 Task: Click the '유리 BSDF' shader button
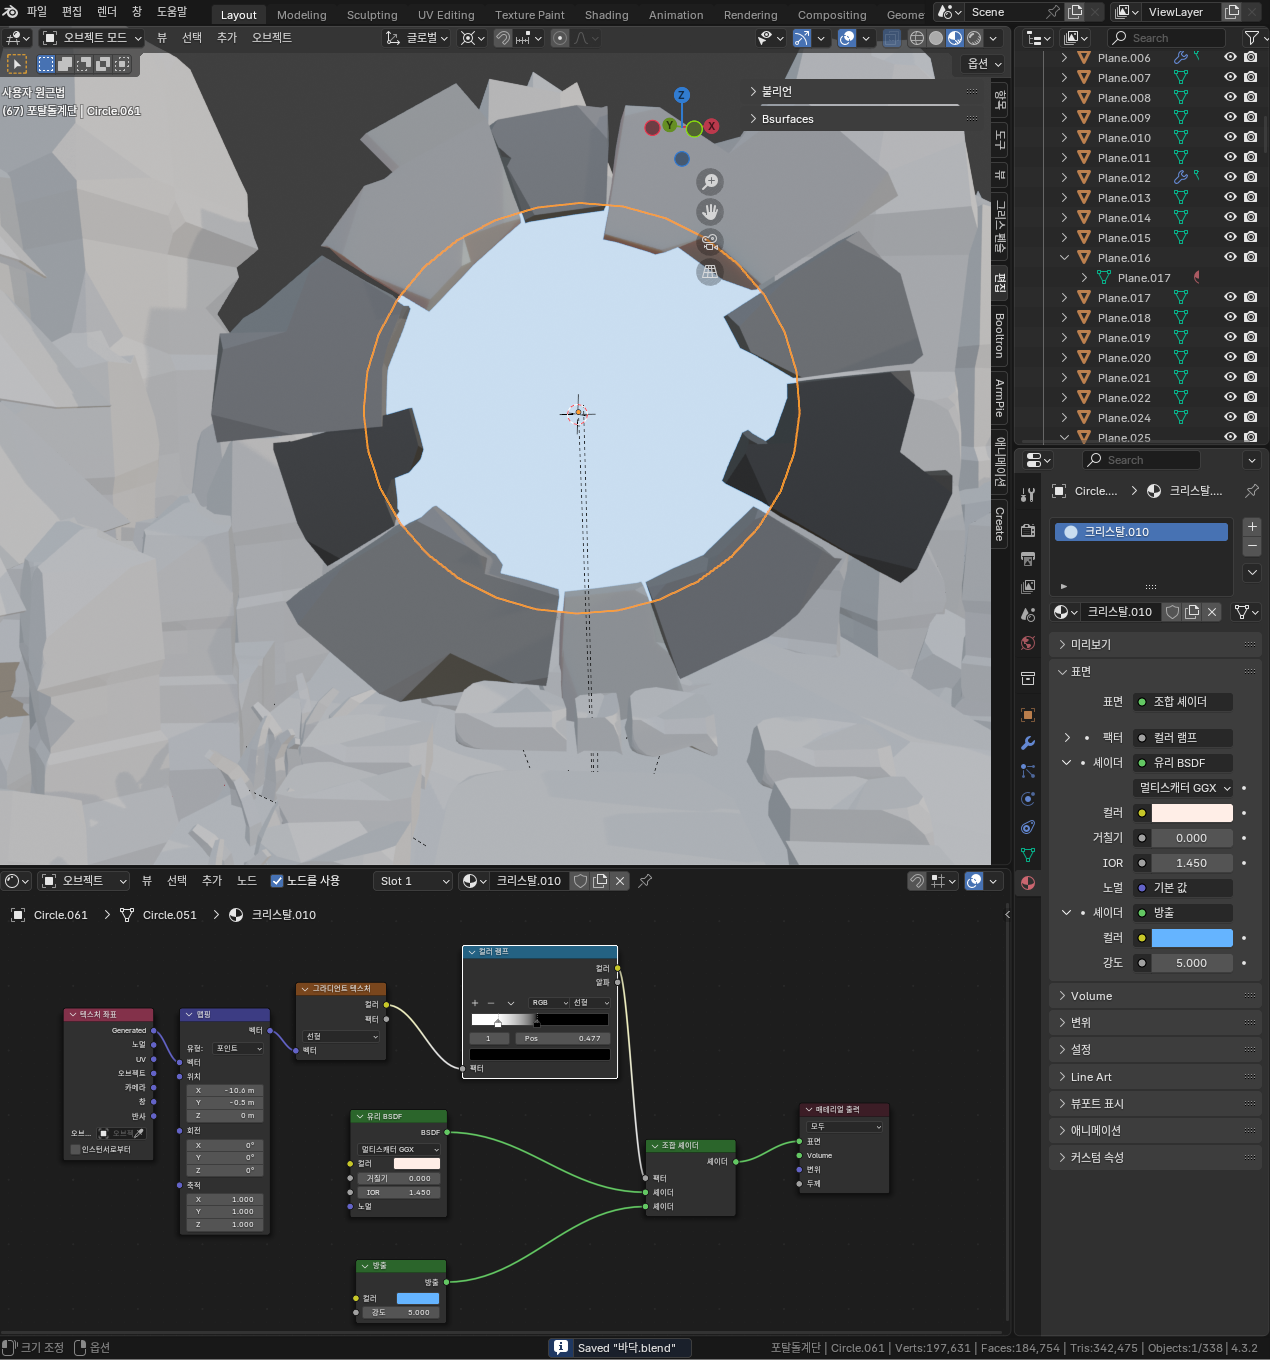point(1182,763)
